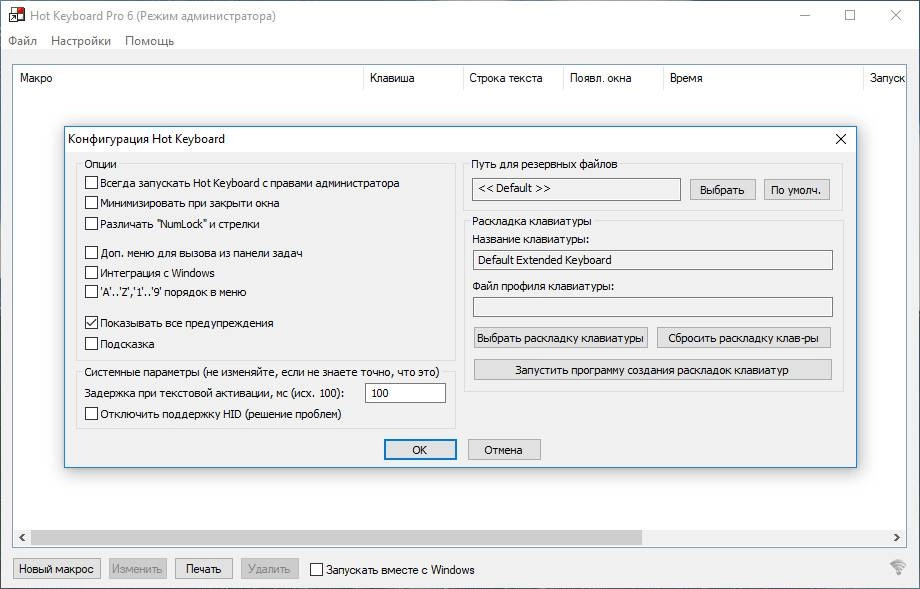The image size is (920, 589).
Task: Toggle Интеграция с Windows checkbox
Action: 91,273
